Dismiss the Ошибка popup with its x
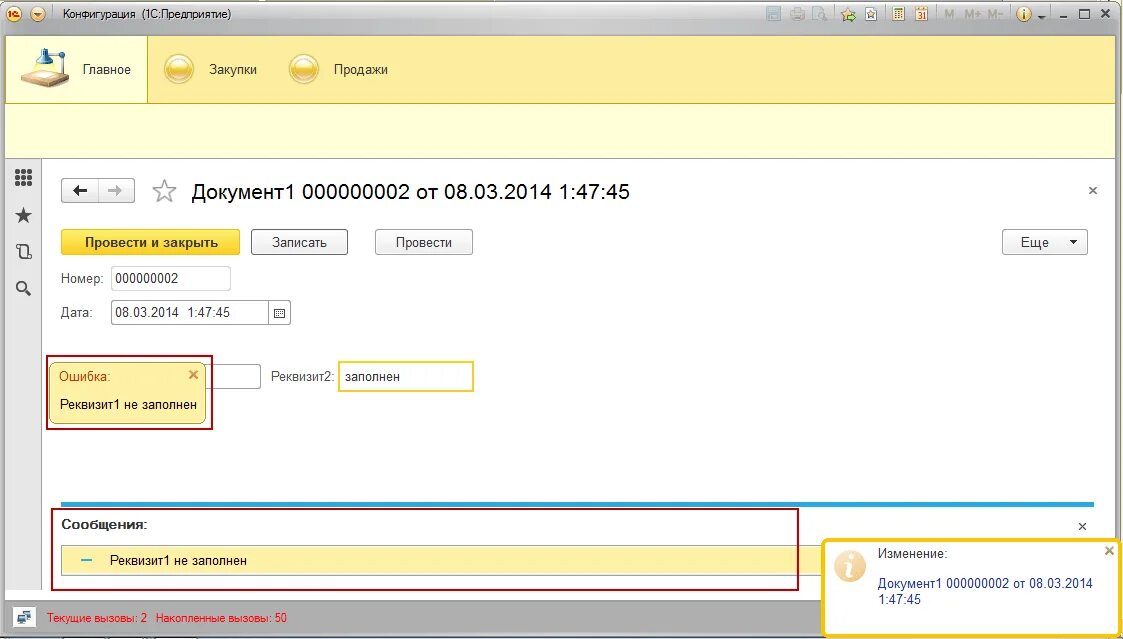 (193, 375)
